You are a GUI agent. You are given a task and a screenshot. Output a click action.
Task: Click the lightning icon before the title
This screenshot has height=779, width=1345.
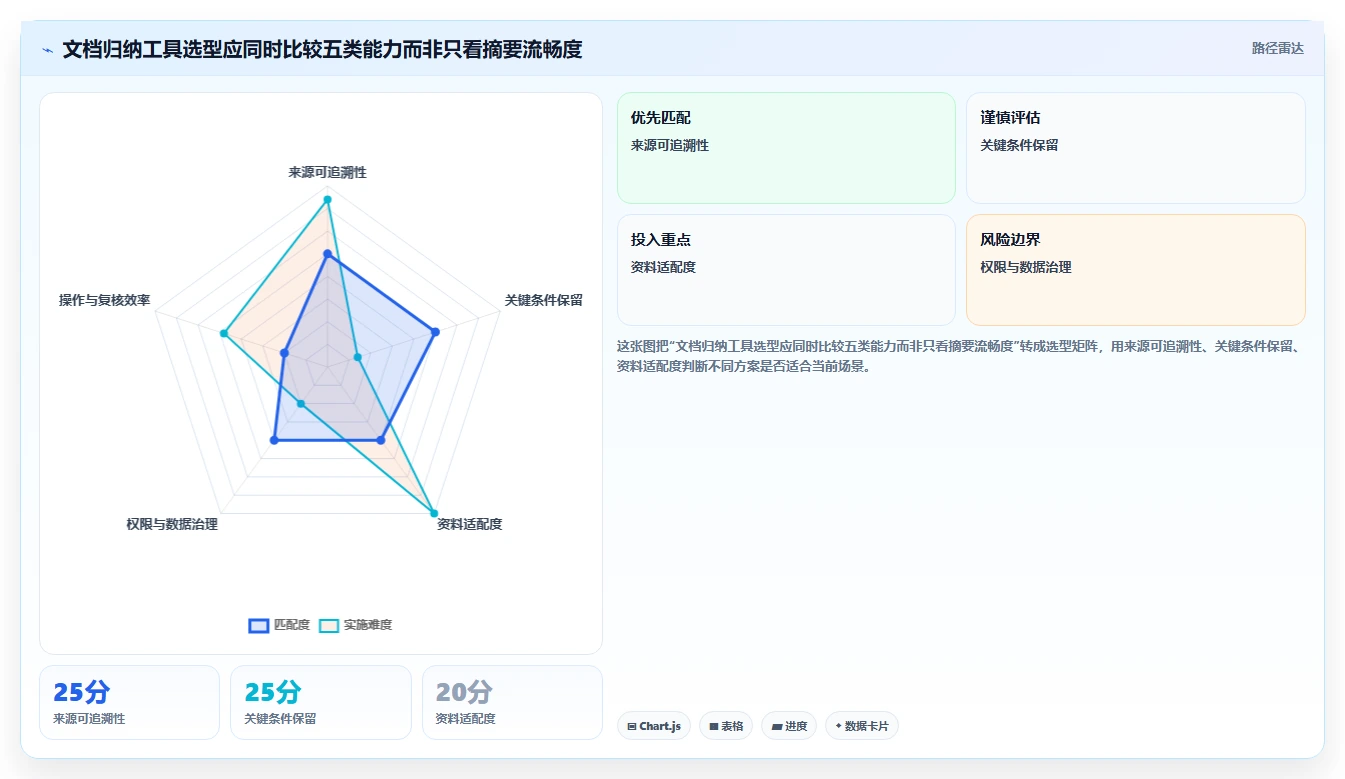(x=48, y=49)
